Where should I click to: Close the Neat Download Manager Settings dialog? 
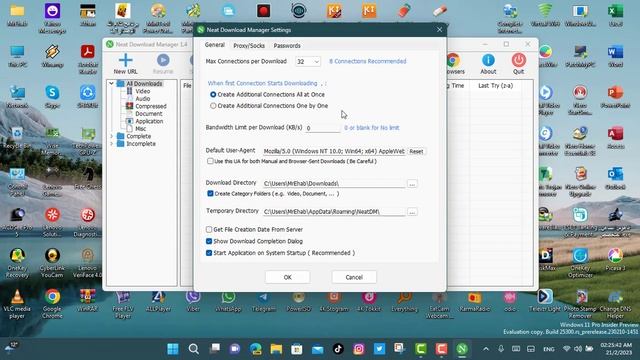(439, 30)
